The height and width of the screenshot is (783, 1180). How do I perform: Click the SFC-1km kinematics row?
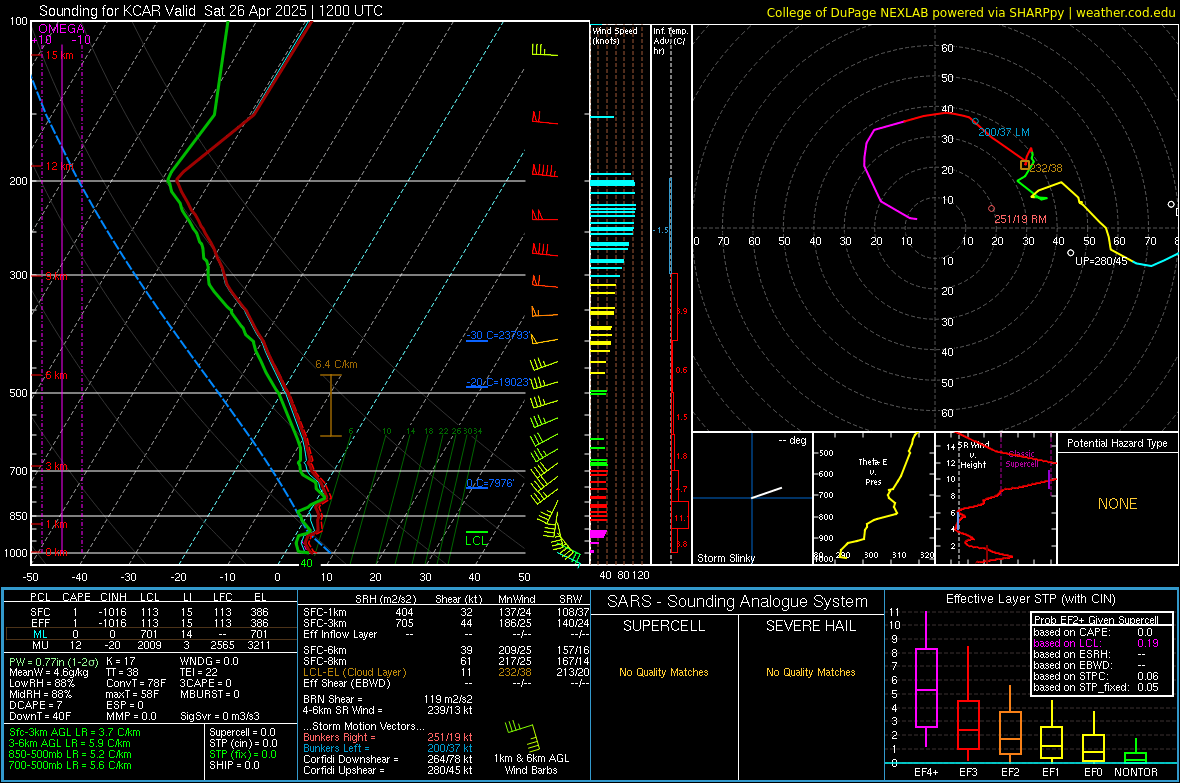point(446,612)
